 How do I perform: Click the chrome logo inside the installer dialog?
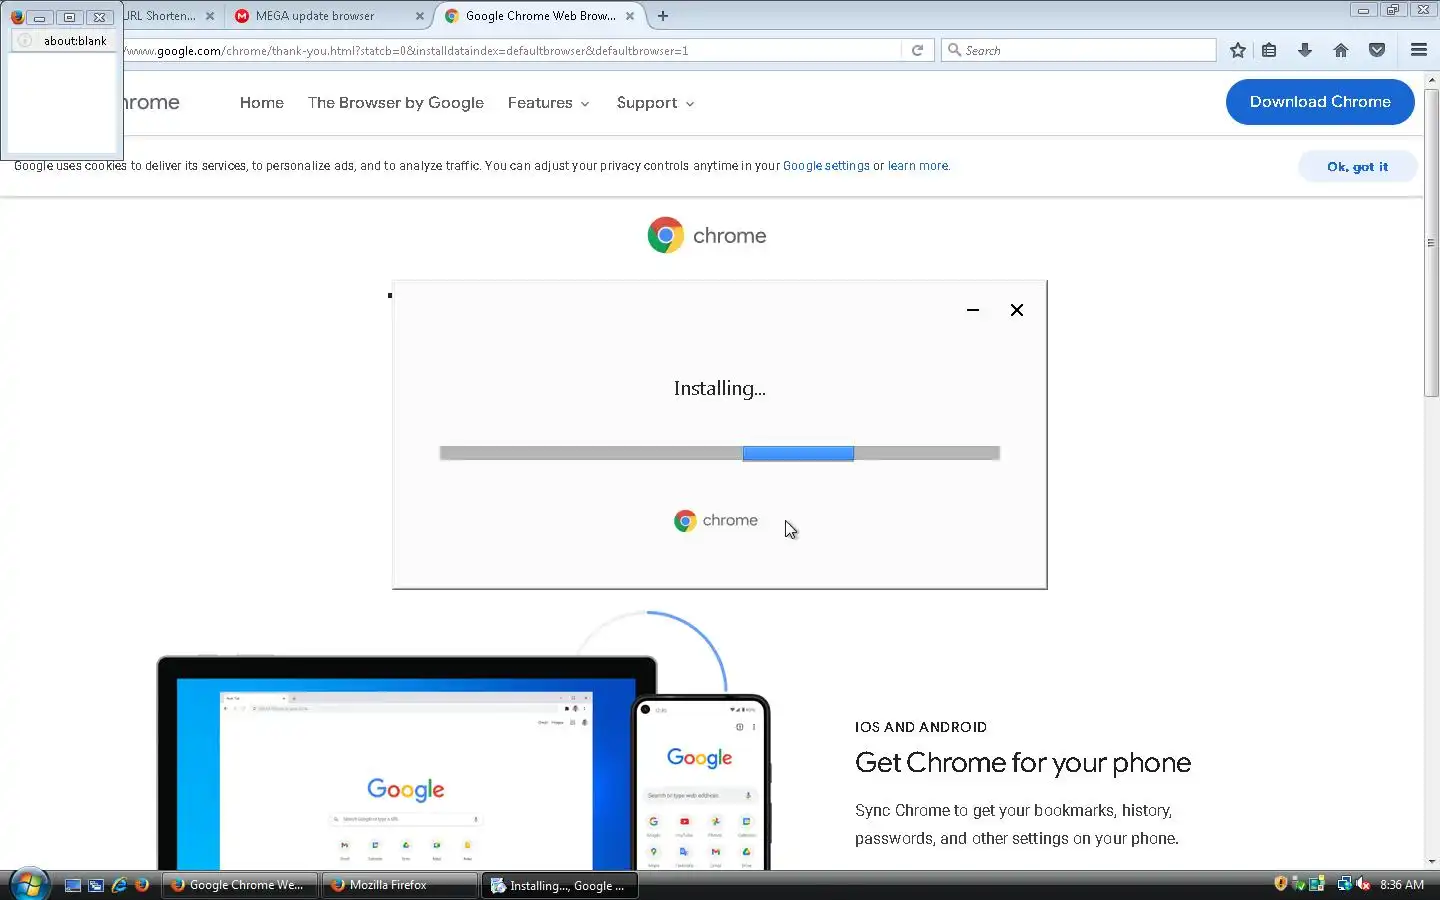pyautogui.click(x=716, y=520)
